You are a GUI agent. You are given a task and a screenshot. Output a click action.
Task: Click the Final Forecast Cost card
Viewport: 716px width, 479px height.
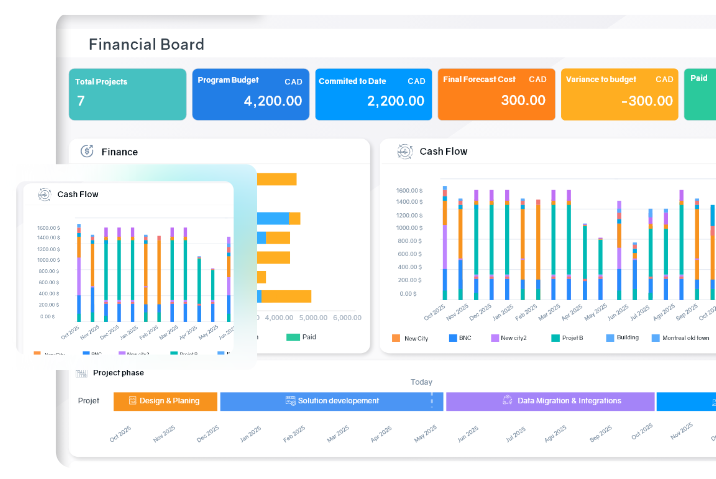pos(494,94)
